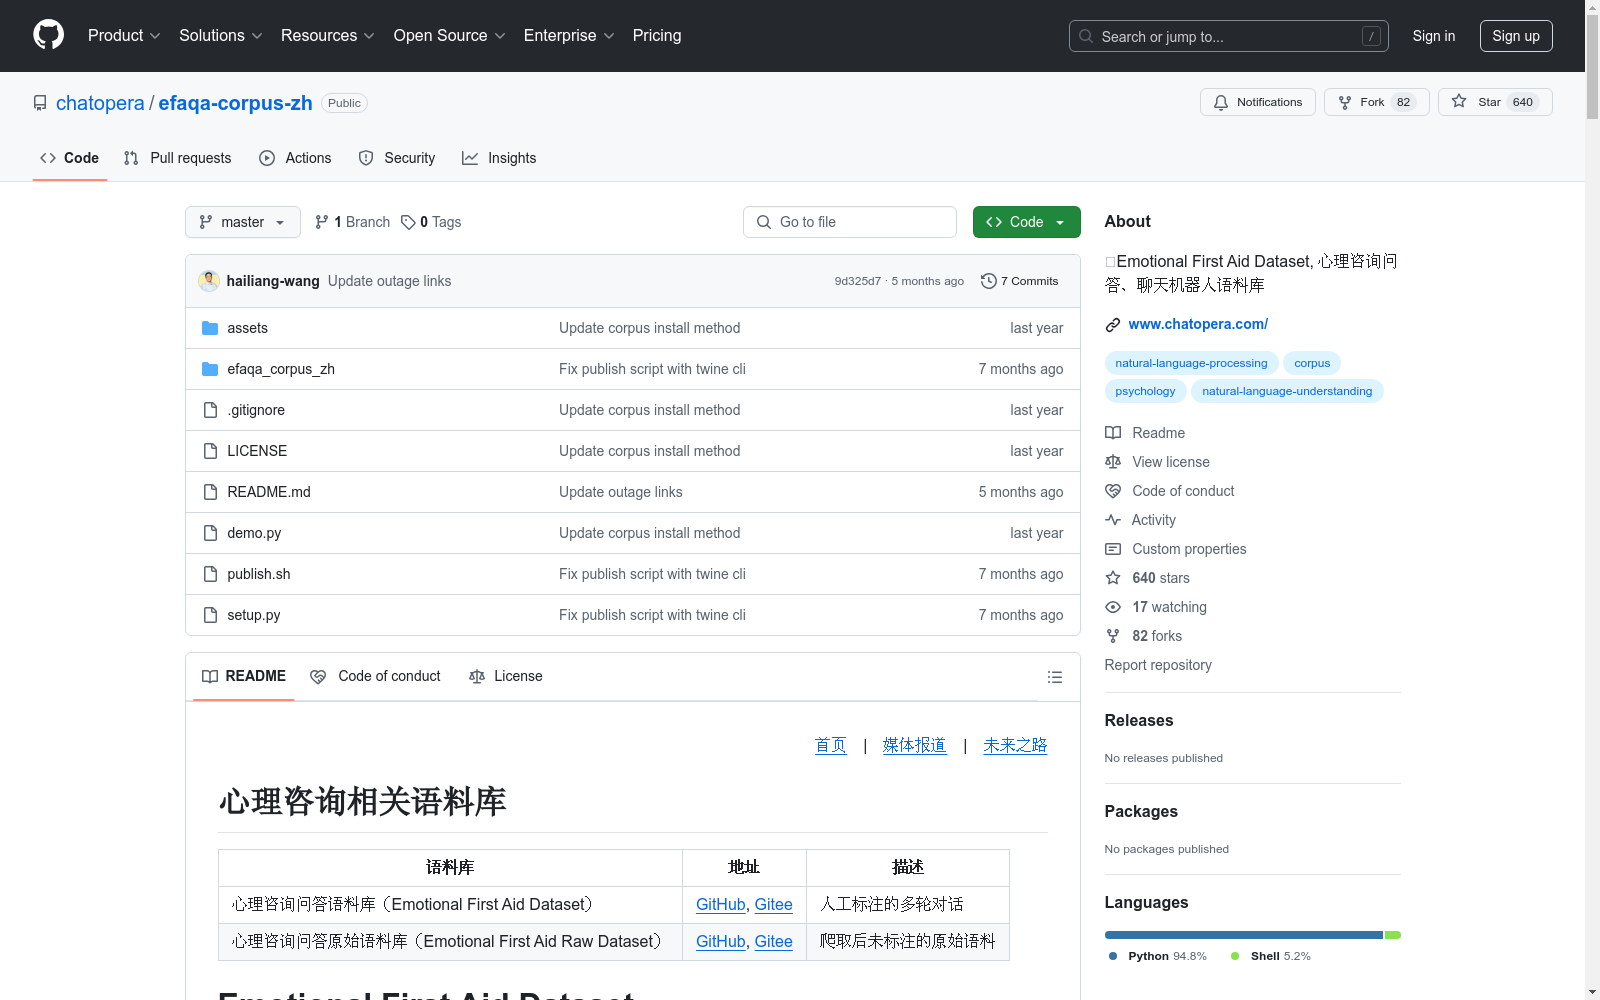This screenshot has width=1600, height=1000.
Task: Click Report repository link
Action: coord(1158,665)
